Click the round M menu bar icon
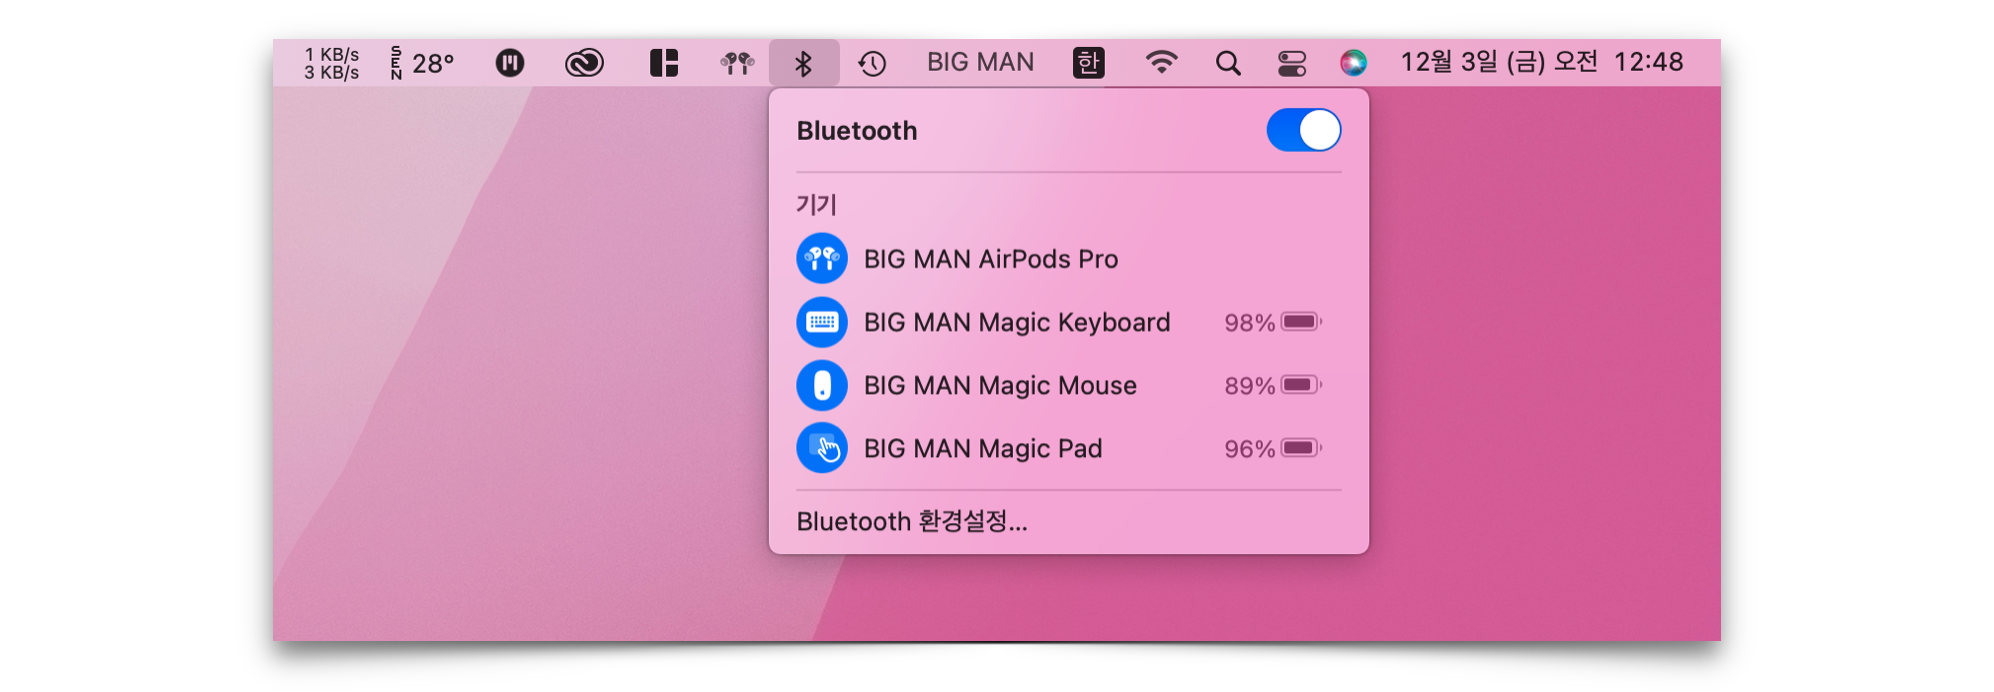The height and width of the screenshot is (692, 1994). coord(510,63)
